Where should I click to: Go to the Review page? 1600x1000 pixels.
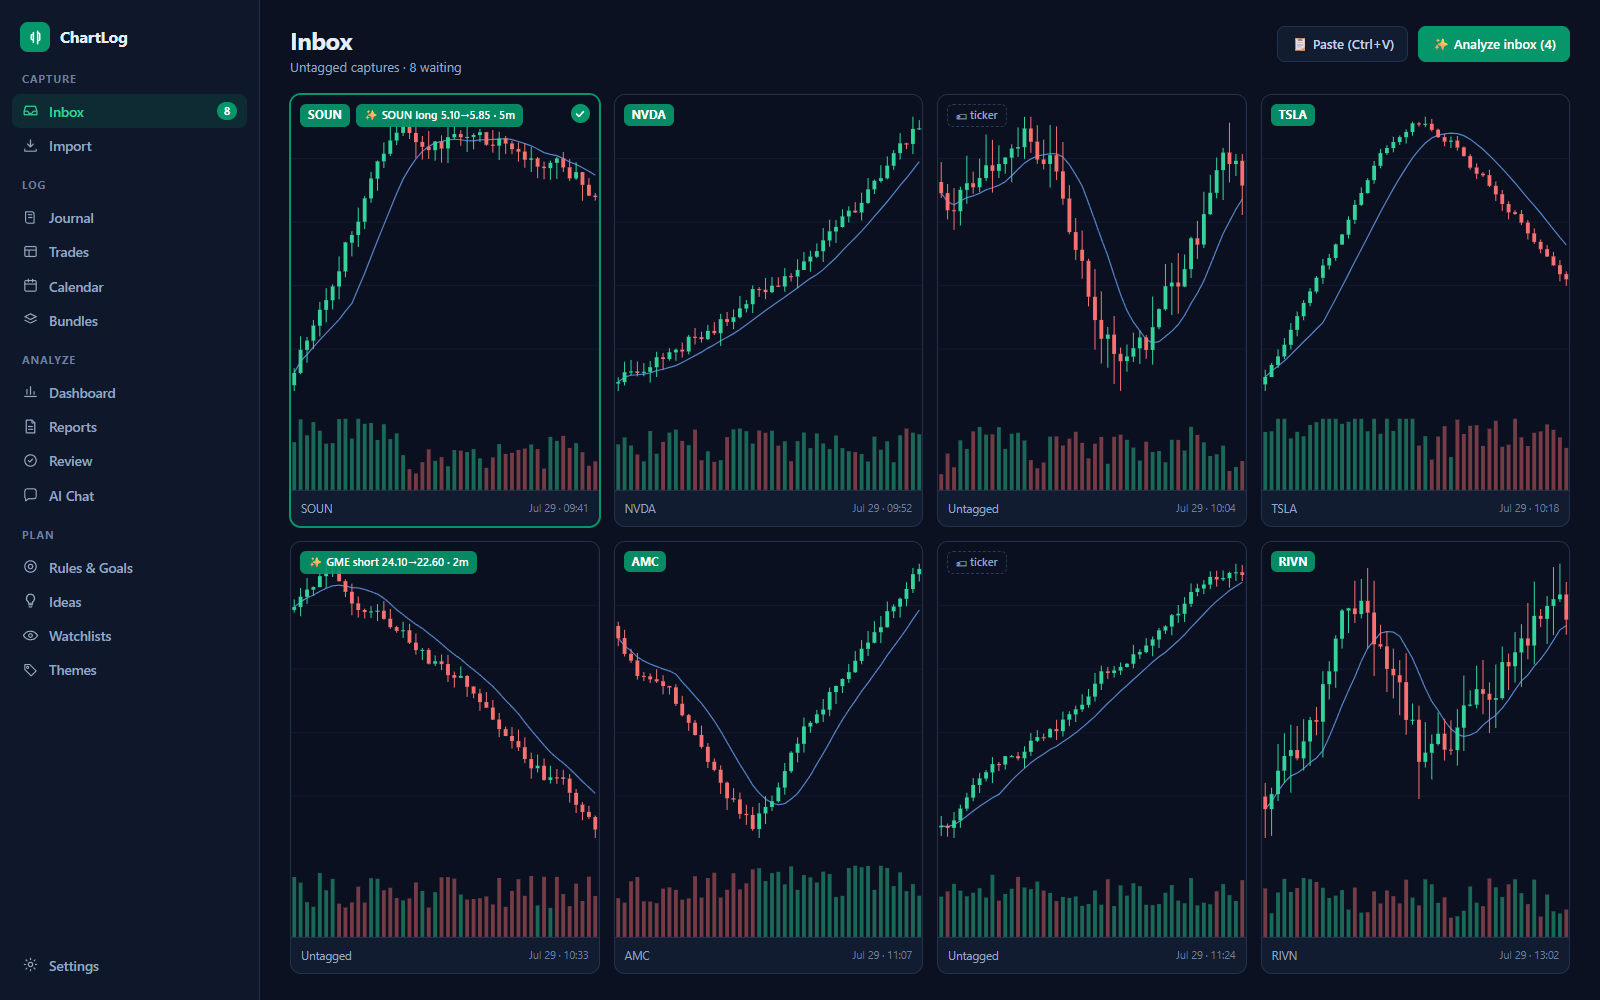tap(129, 460)
